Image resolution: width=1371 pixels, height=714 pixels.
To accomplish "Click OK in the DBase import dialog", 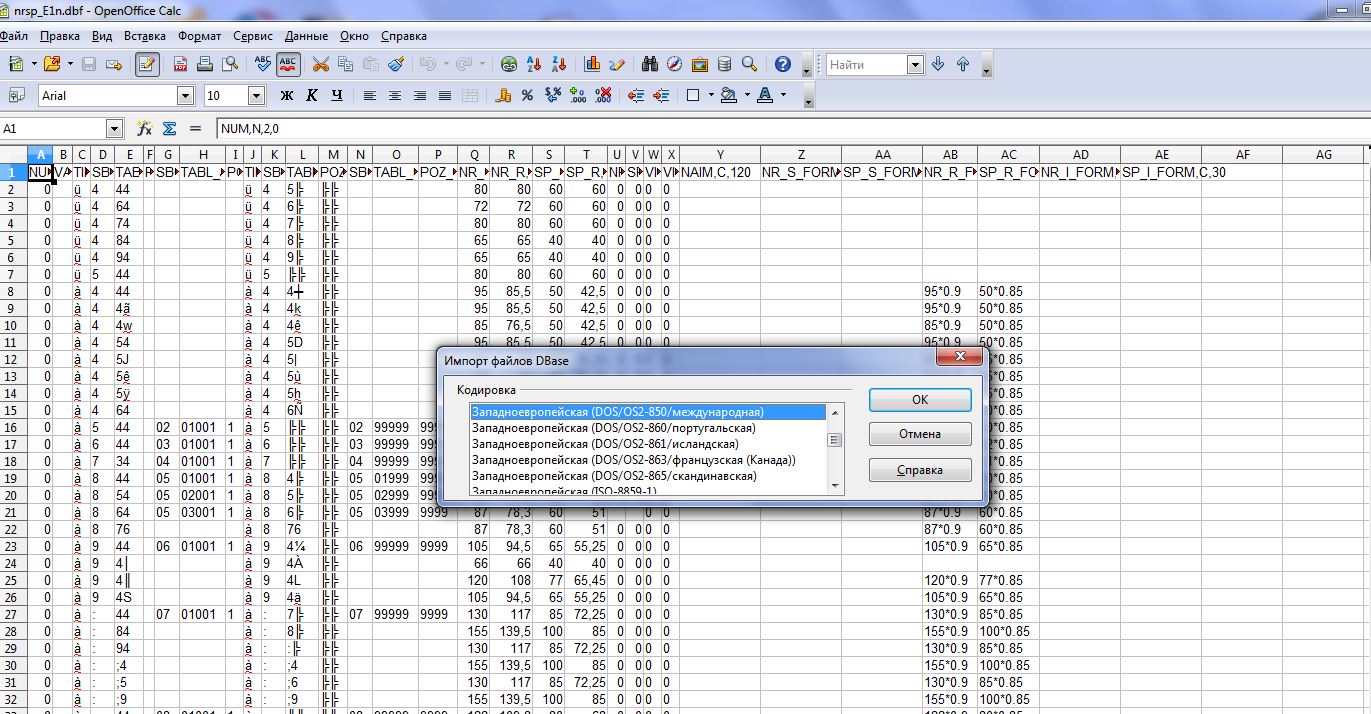I will [919, 400].
